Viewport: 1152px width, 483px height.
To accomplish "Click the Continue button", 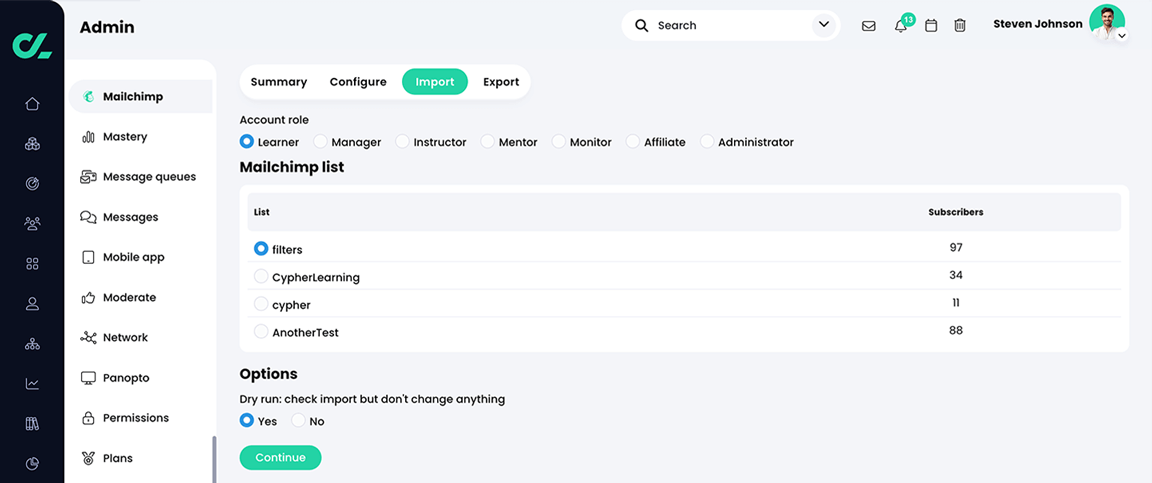I will tap(281, 457).
